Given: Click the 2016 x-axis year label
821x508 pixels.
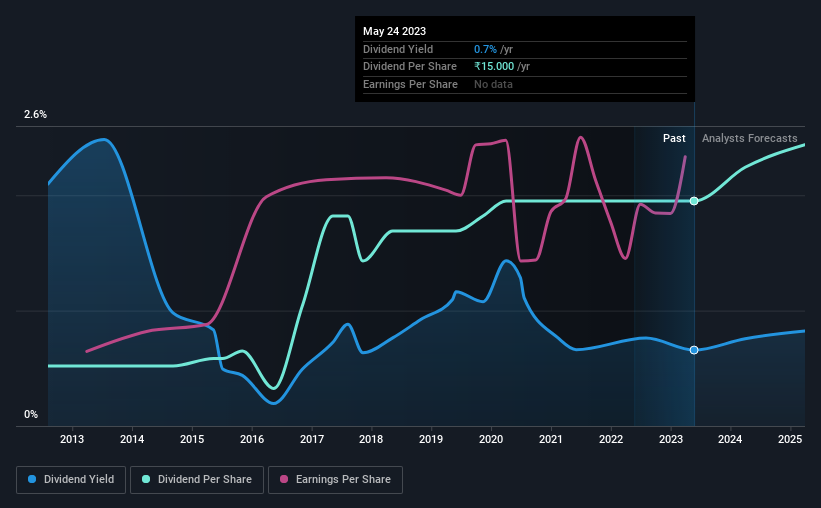Looking at the screenshot, I should pos(252,439).
